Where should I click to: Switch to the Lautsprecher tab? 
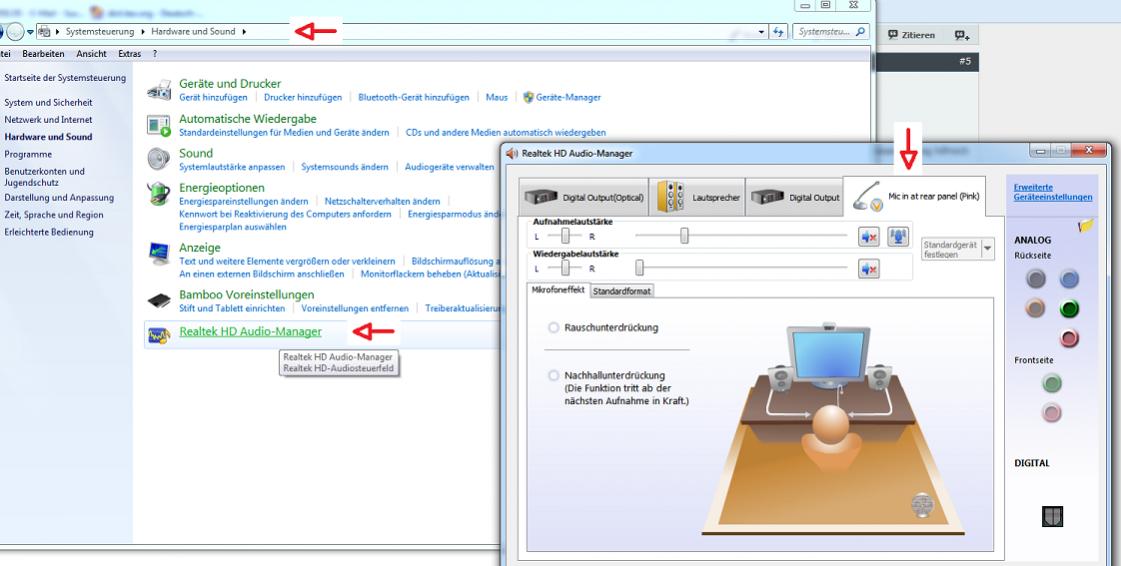coord(697,197)
